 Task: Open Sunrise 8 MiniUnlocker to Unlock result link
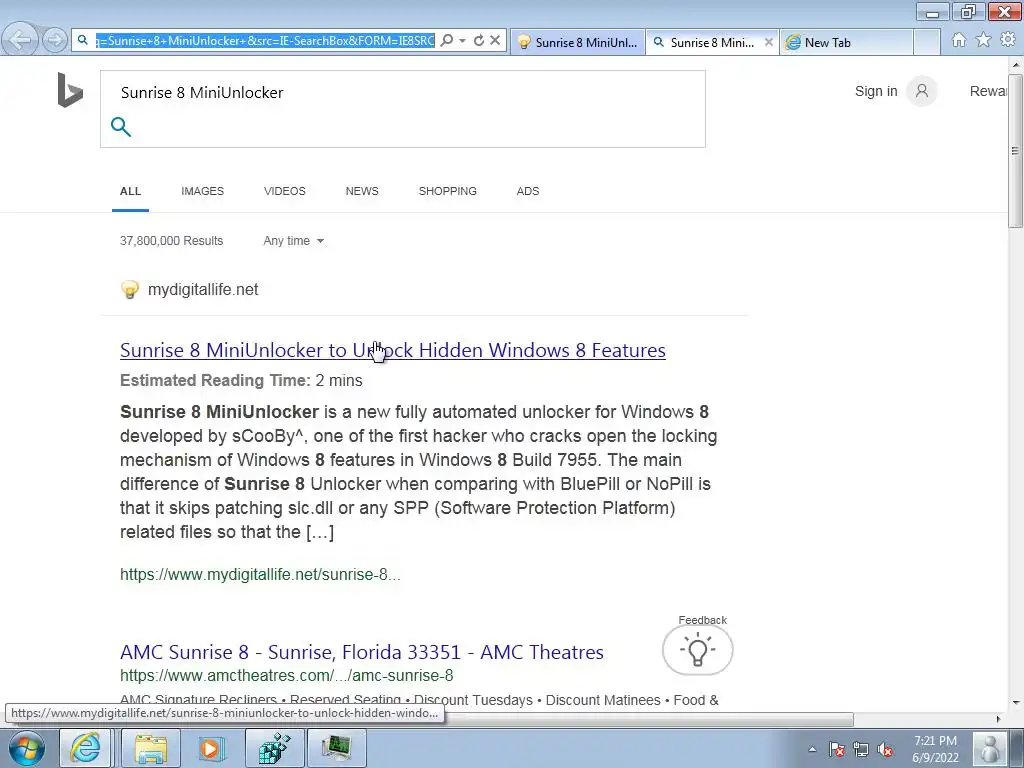point(392,350)
